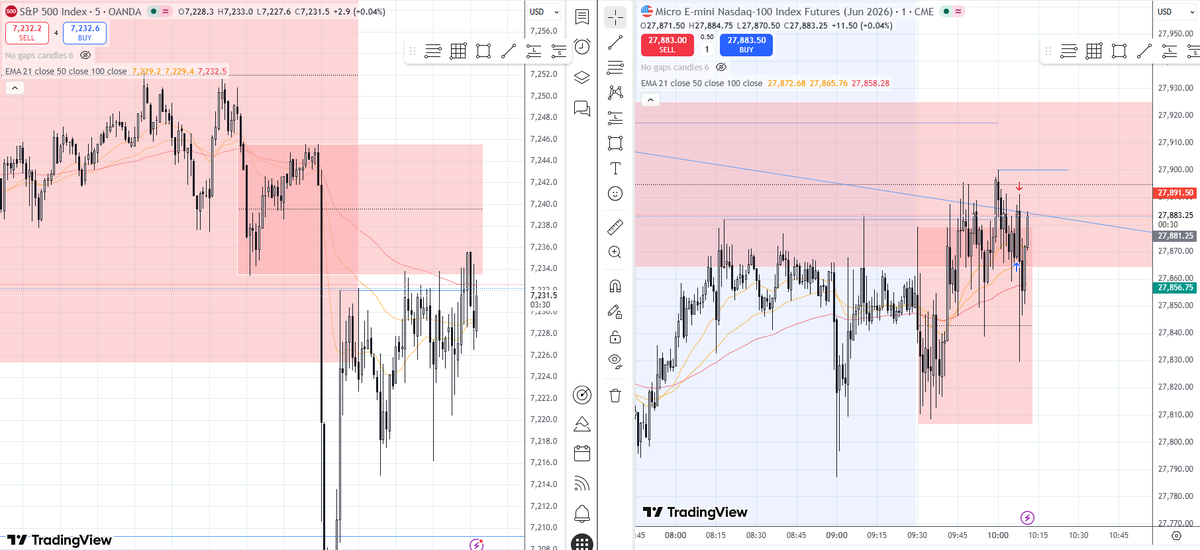1200x550 pixels.
Task: Select EMA indicator legend on S&P chart
Action: click(x=65, y=71)
